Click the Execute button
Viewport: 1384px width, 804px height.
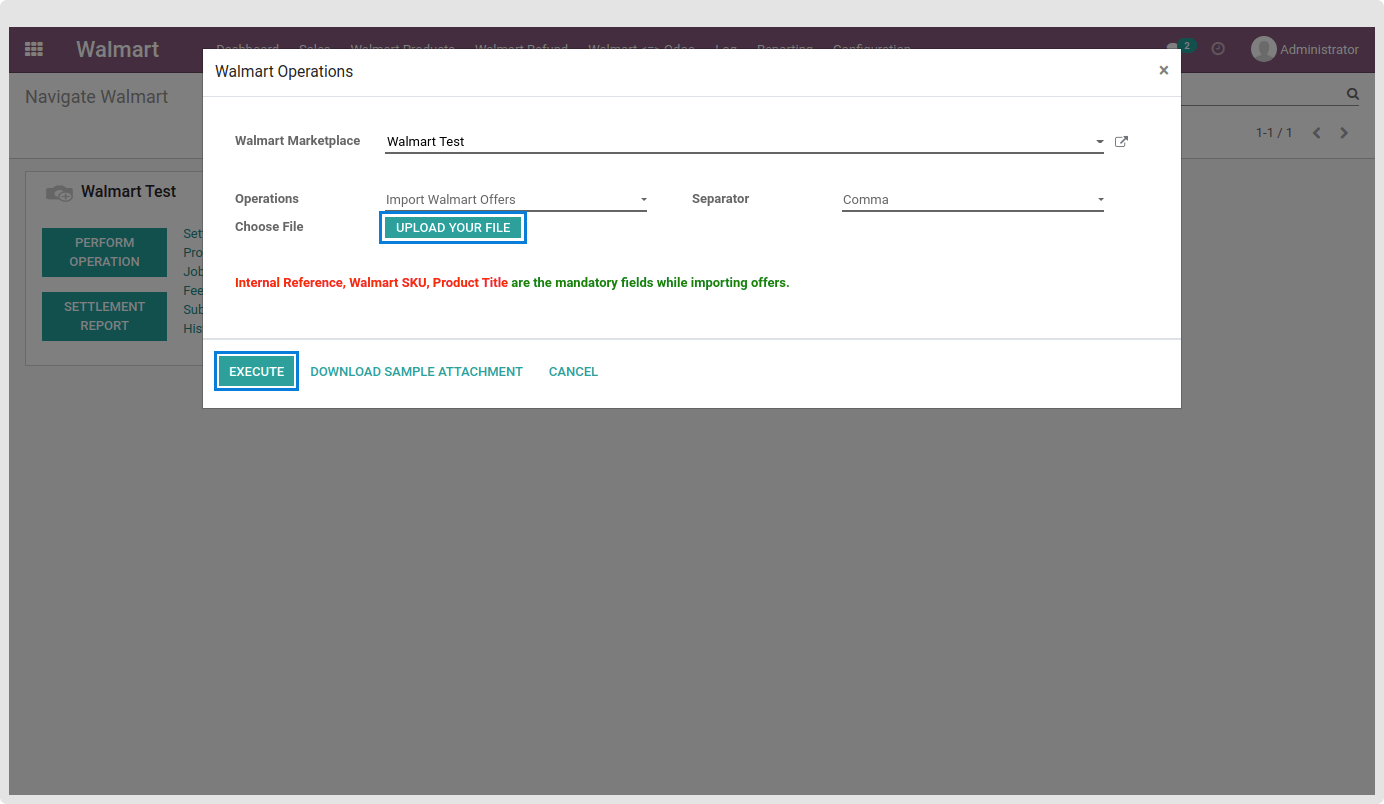point(257,372)
